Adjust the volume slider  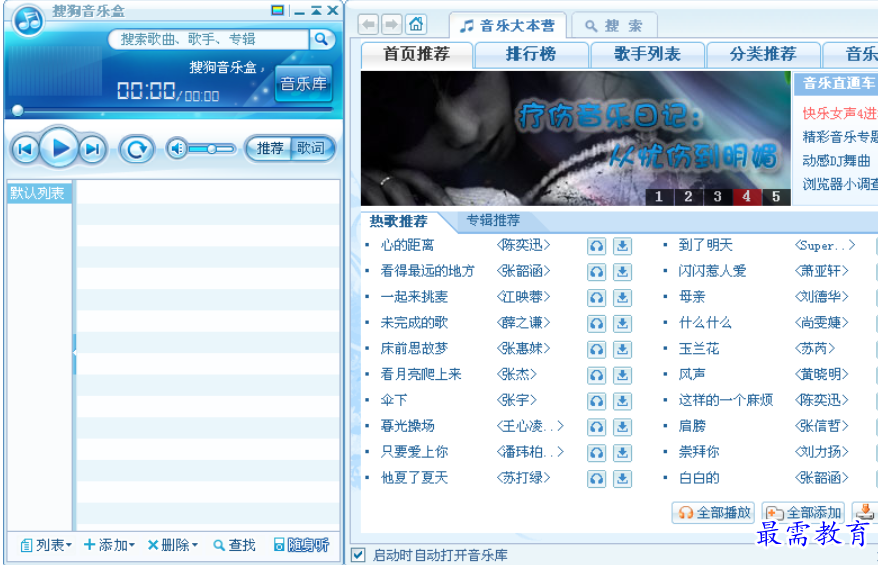click(x=212, y=149)
